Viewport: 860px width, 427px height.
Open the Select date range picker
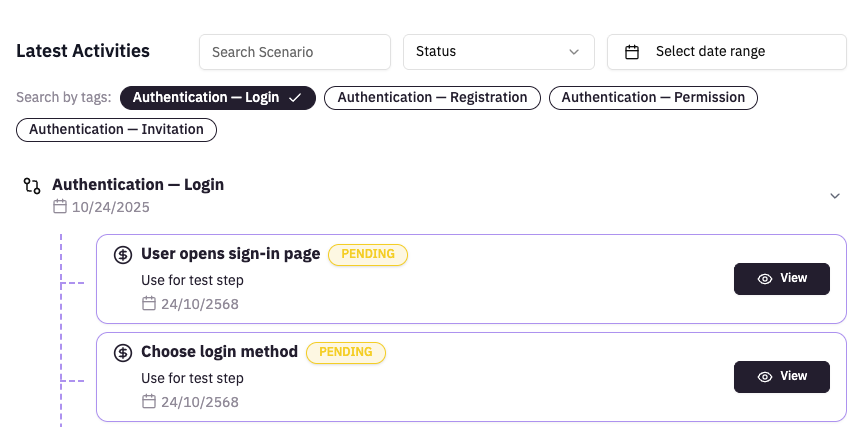(x=726, y=52)
